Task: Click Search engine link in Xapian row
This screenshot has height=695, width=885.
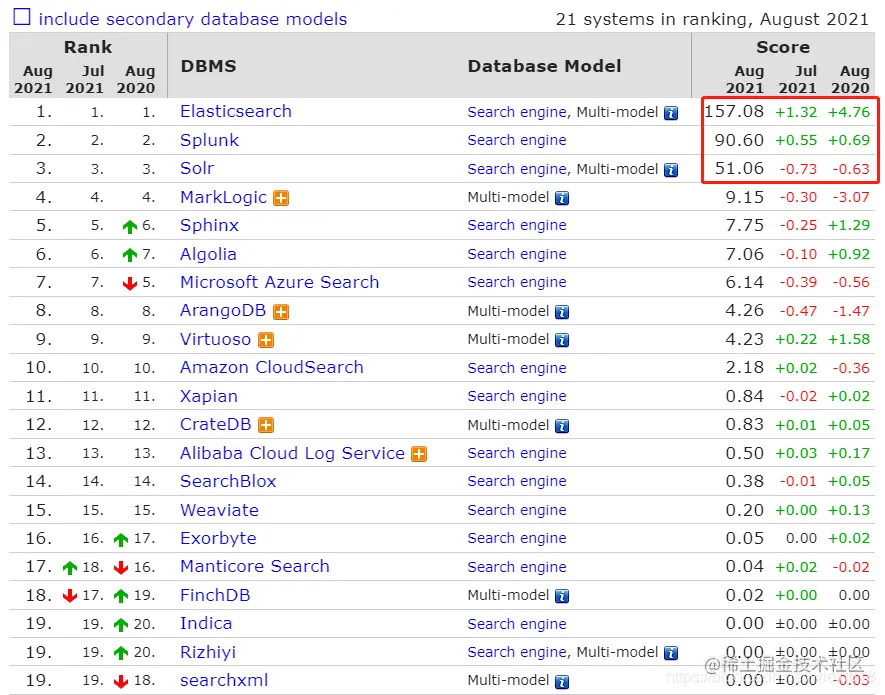Action: (x=517, y=396)
